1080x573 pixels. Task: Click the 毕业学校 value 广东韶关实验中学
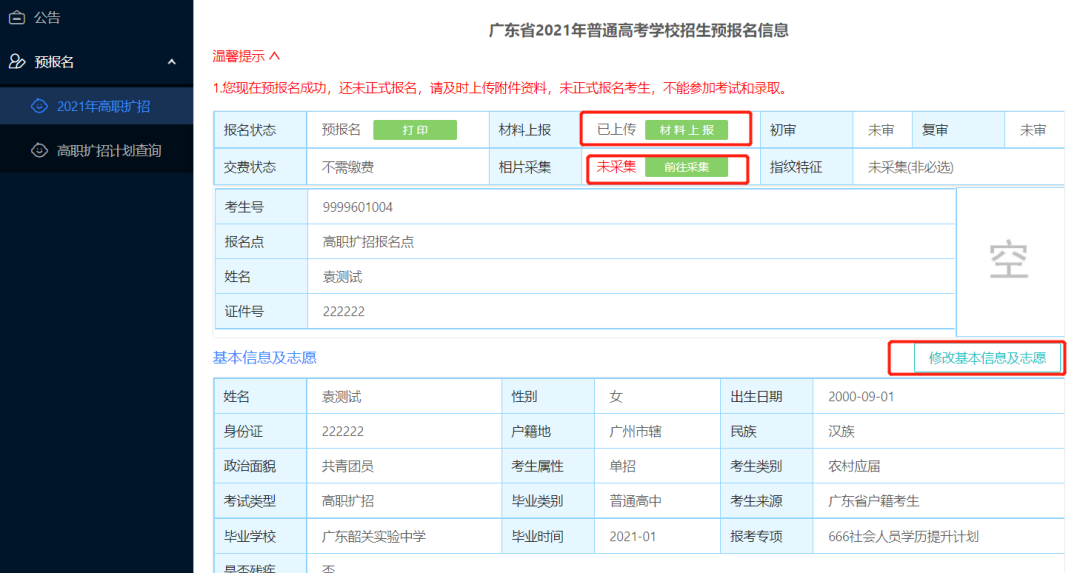tap(373, 536)
